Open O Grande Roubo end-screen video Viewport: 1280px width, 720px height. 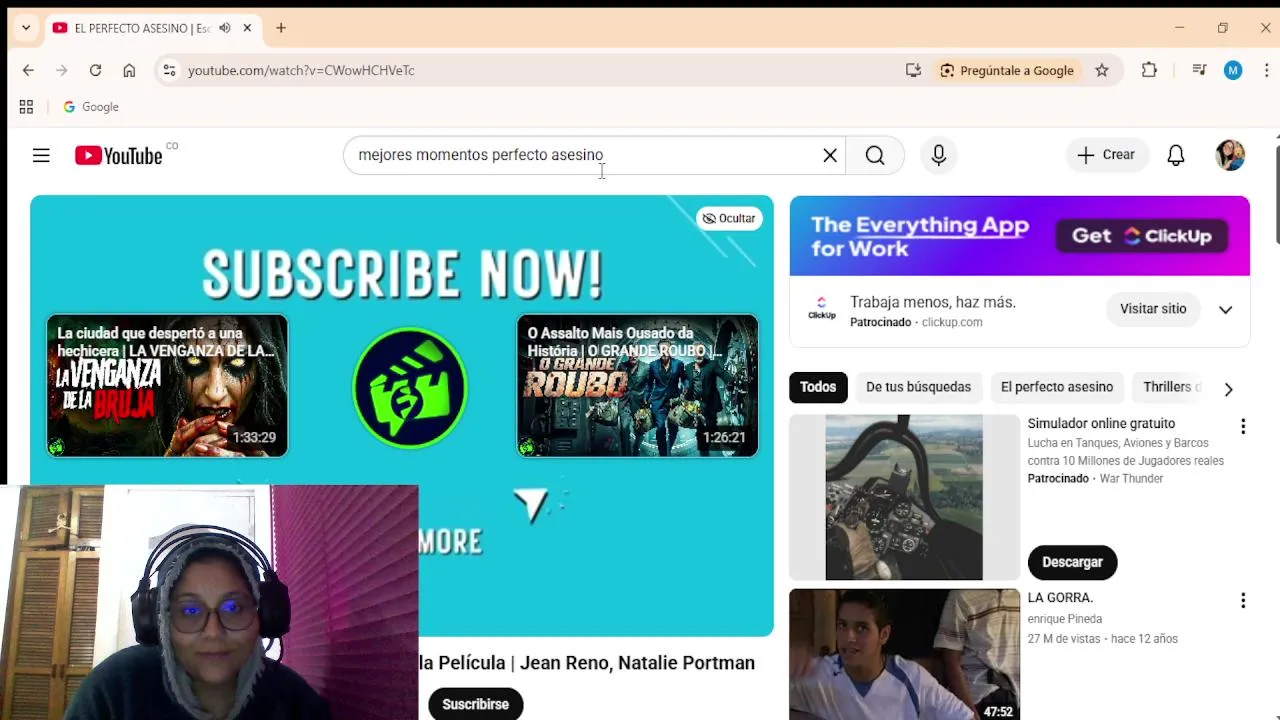click(637, 386)
